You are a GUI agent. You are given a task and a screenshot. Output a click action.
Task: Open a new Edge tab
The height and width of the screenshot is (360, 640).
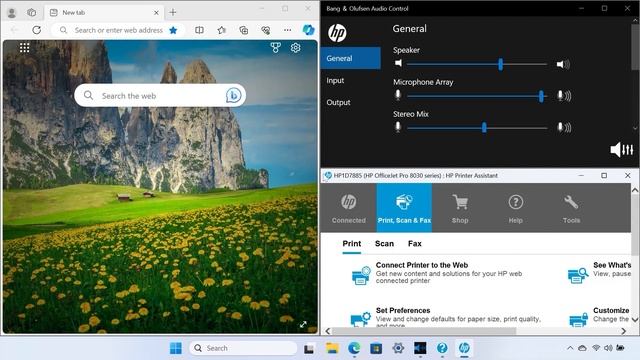(x=173, y=13)
